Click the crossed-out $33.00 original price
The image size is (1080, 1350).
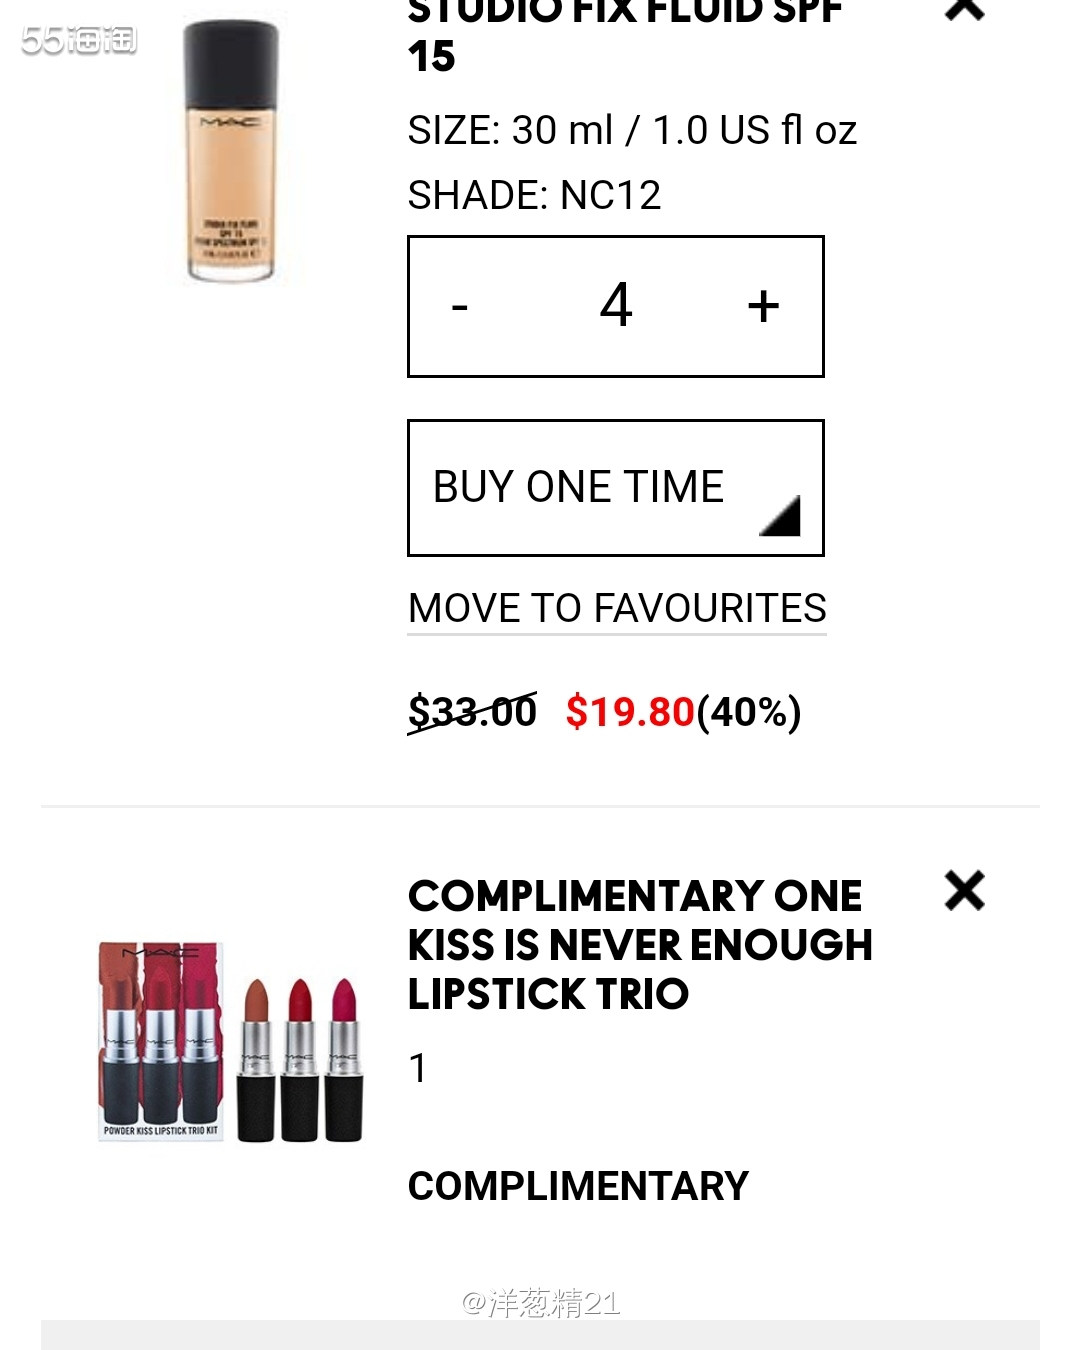(x=472, y=712)
